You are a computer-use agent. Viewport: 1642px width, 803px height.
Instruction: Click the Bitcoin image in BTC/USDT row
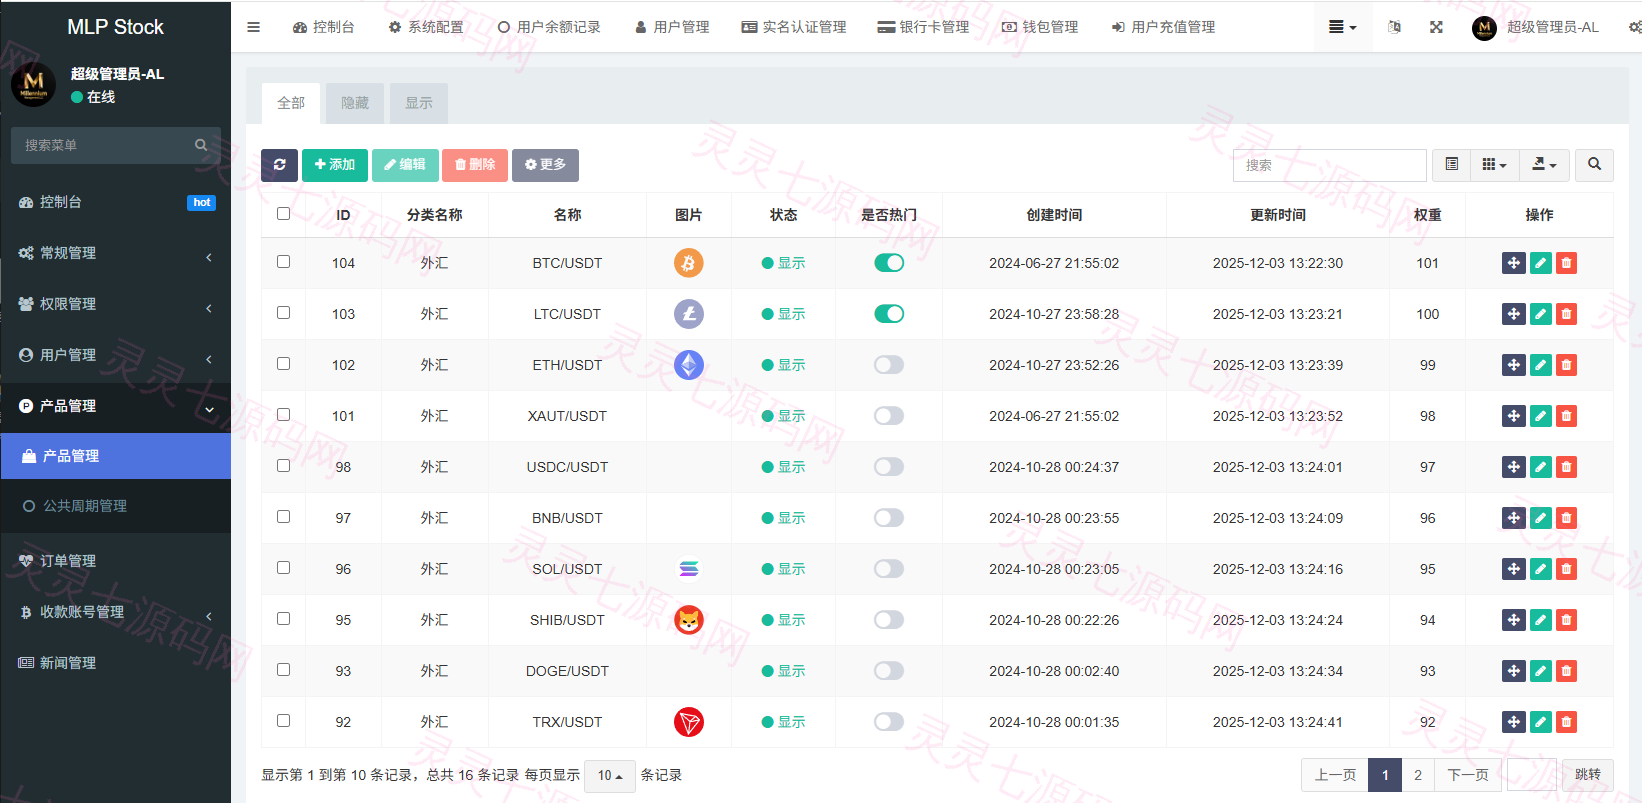[689, 263]
